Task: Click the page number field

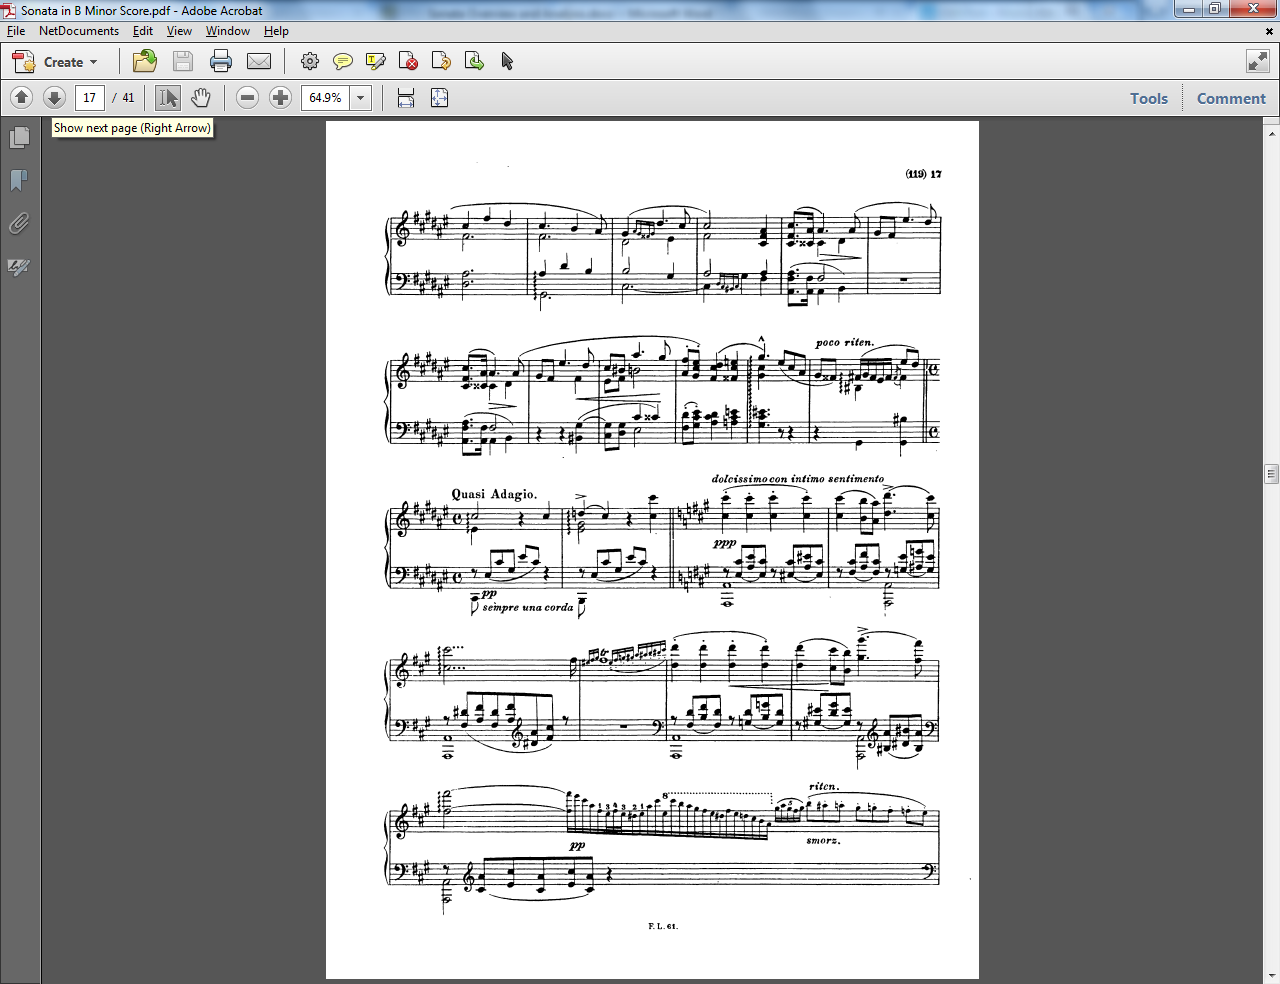Action: (90, 98)
